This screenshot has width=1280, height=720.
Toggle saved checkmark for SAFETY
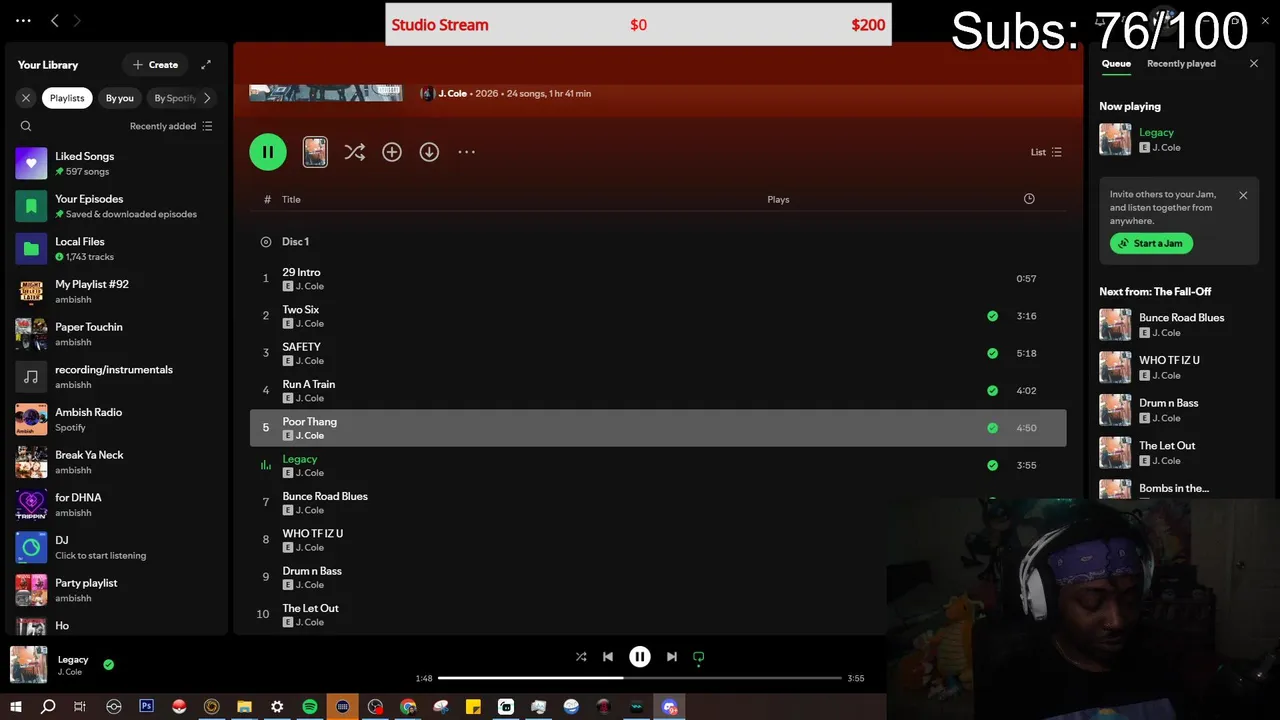click(992, 353)
